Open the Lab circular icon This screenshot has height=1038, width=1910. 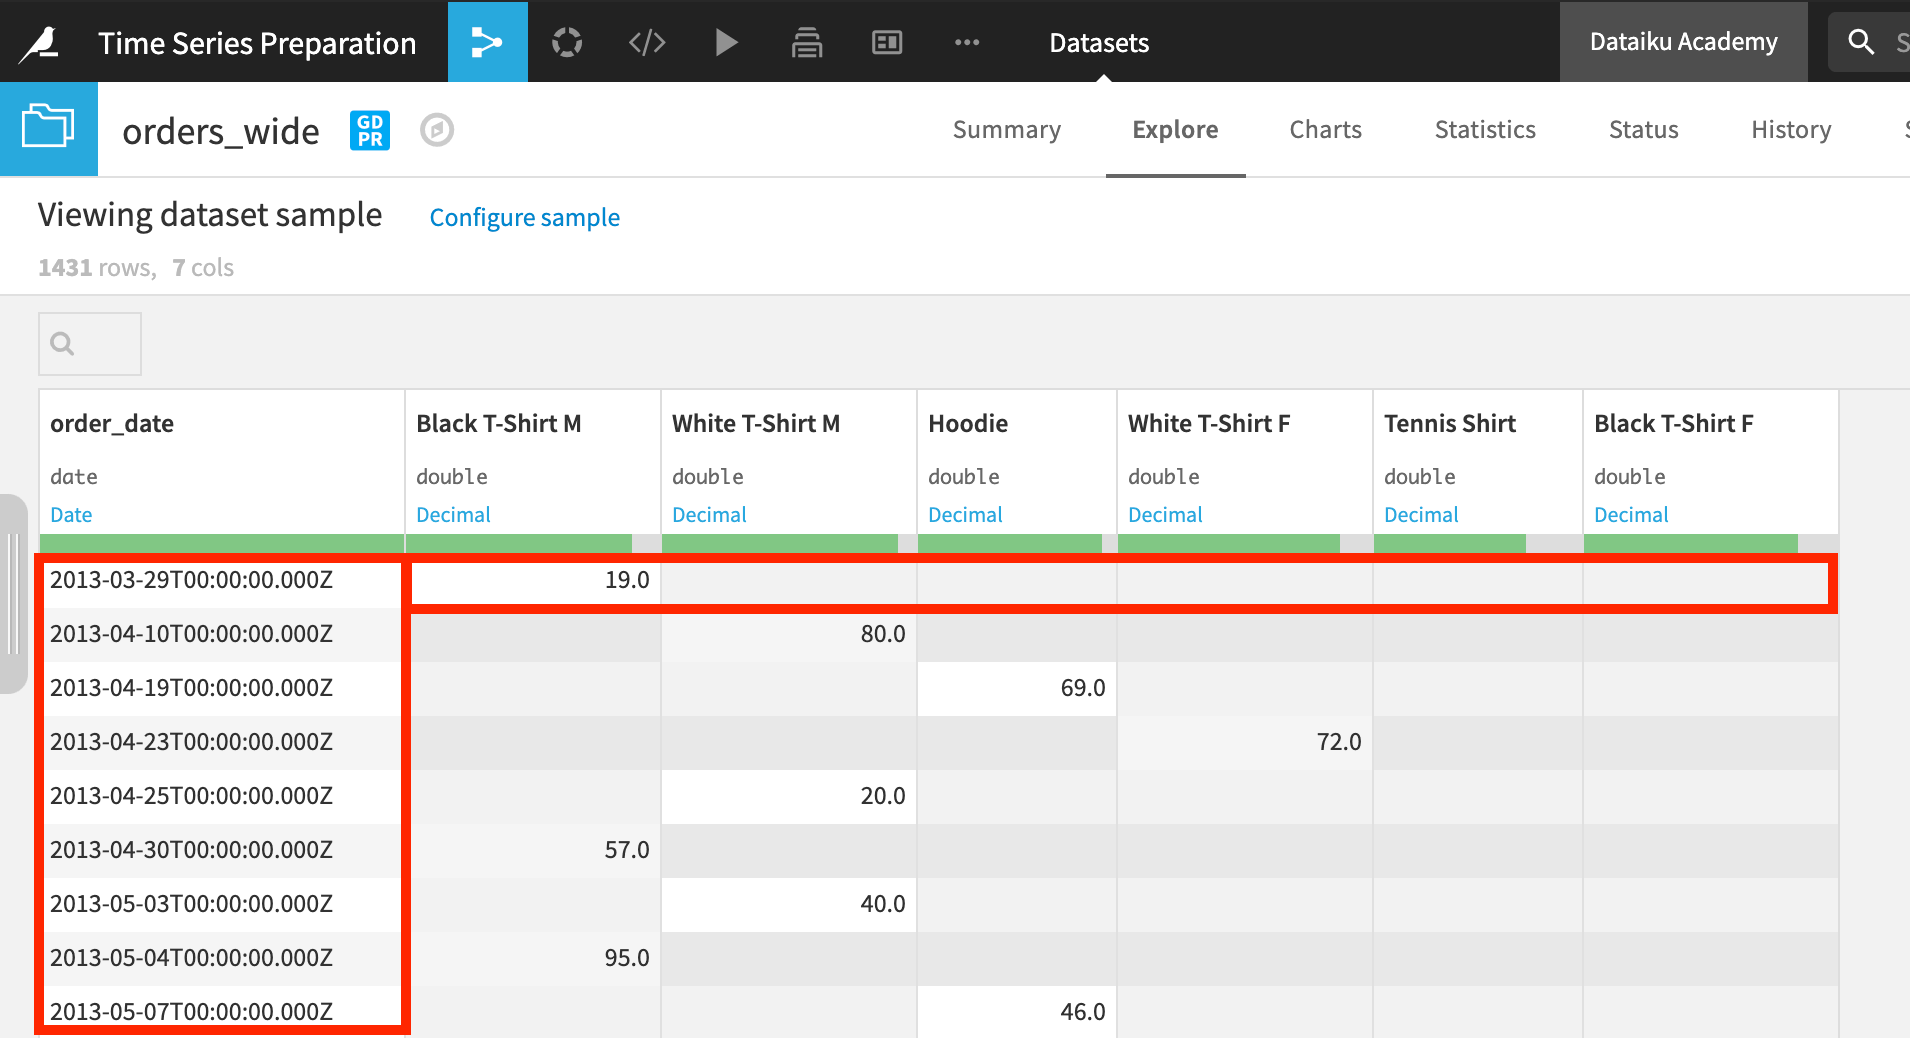coord(567,42)
